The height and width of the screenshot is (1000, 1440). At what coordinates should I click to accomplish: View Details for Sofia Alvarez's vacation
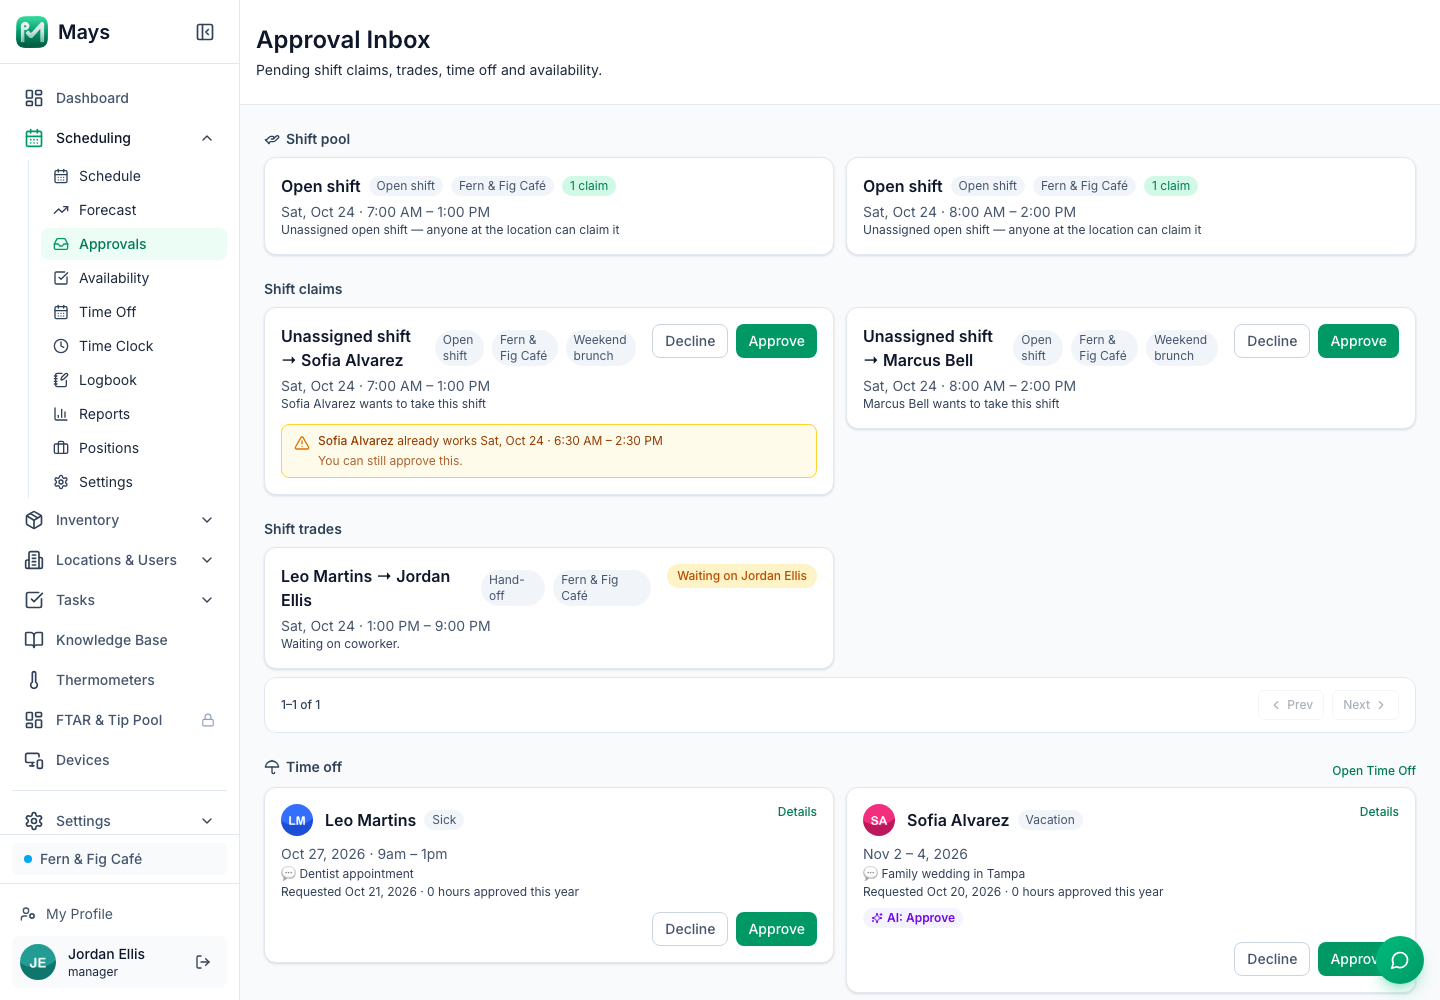click(1379, 812)
